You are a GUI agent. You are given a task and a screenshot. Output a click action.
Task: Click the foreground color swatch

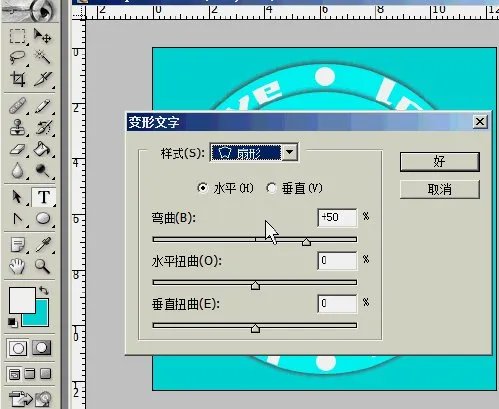pyautogui.click(x=22, y=300)
